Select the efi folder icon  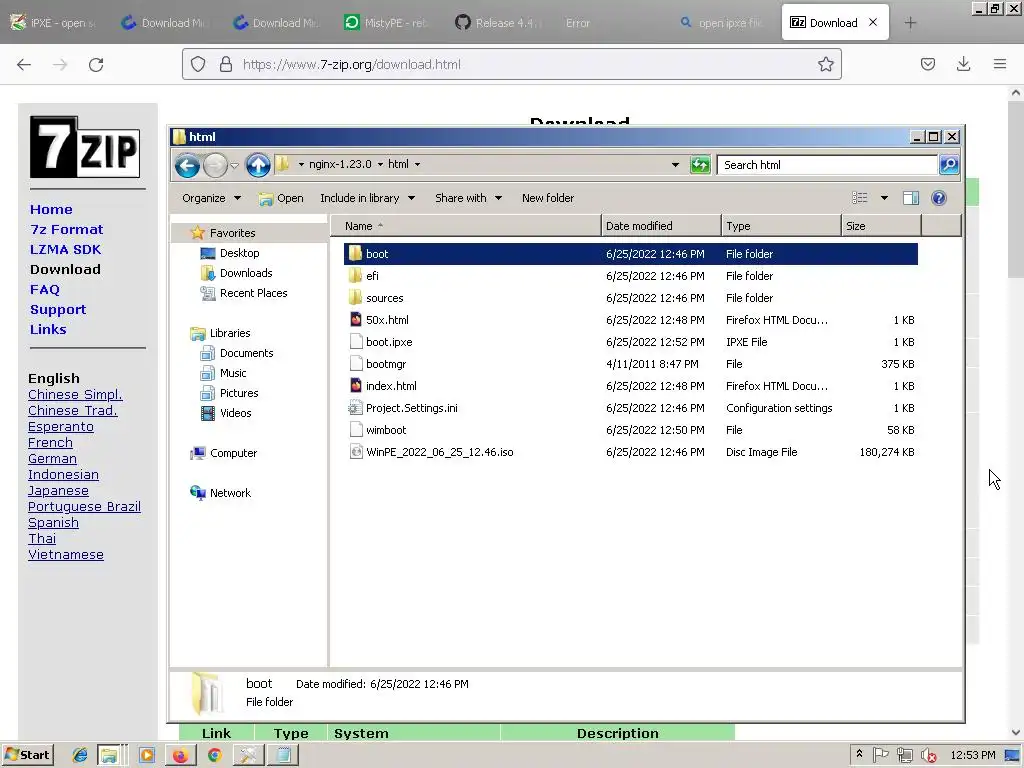click(x=355, y=276)
